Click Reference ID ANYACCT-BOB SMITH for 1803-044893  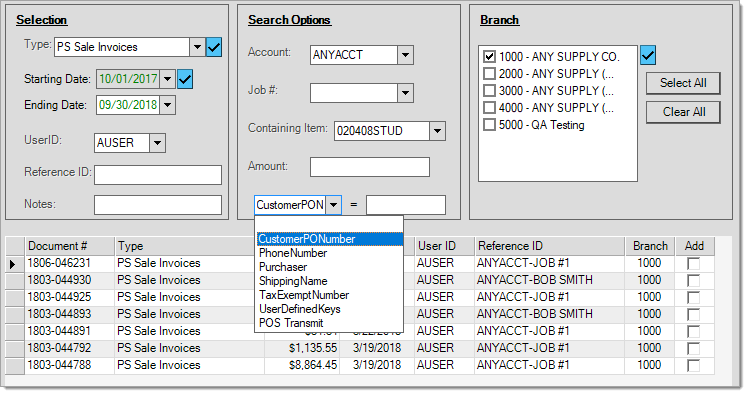point(549,314)
